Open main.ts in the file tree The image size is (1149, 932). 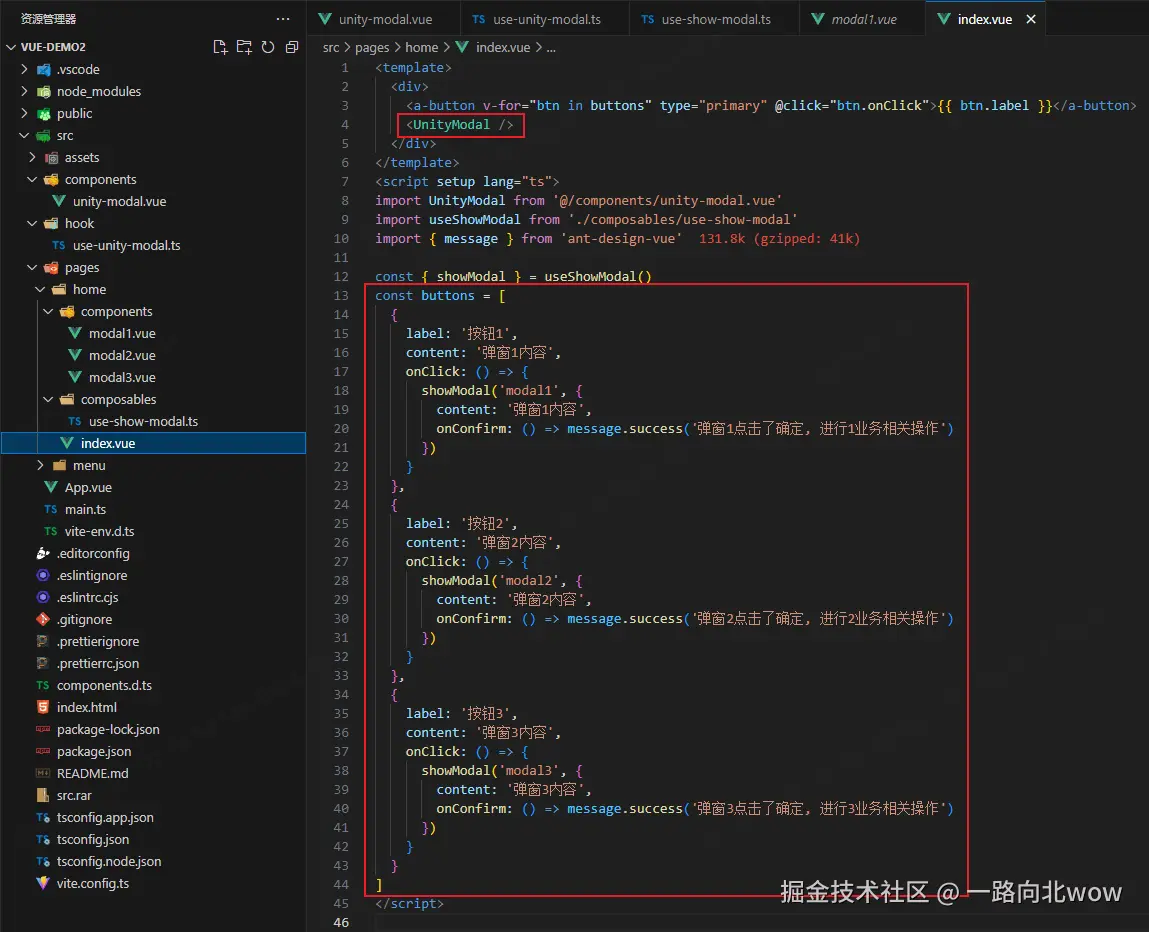click(x=153, y=509)
